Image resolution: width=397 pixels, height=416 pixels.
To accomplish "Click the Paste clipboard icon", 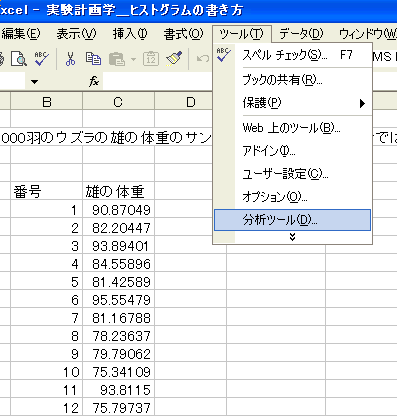I will (117, 59).
